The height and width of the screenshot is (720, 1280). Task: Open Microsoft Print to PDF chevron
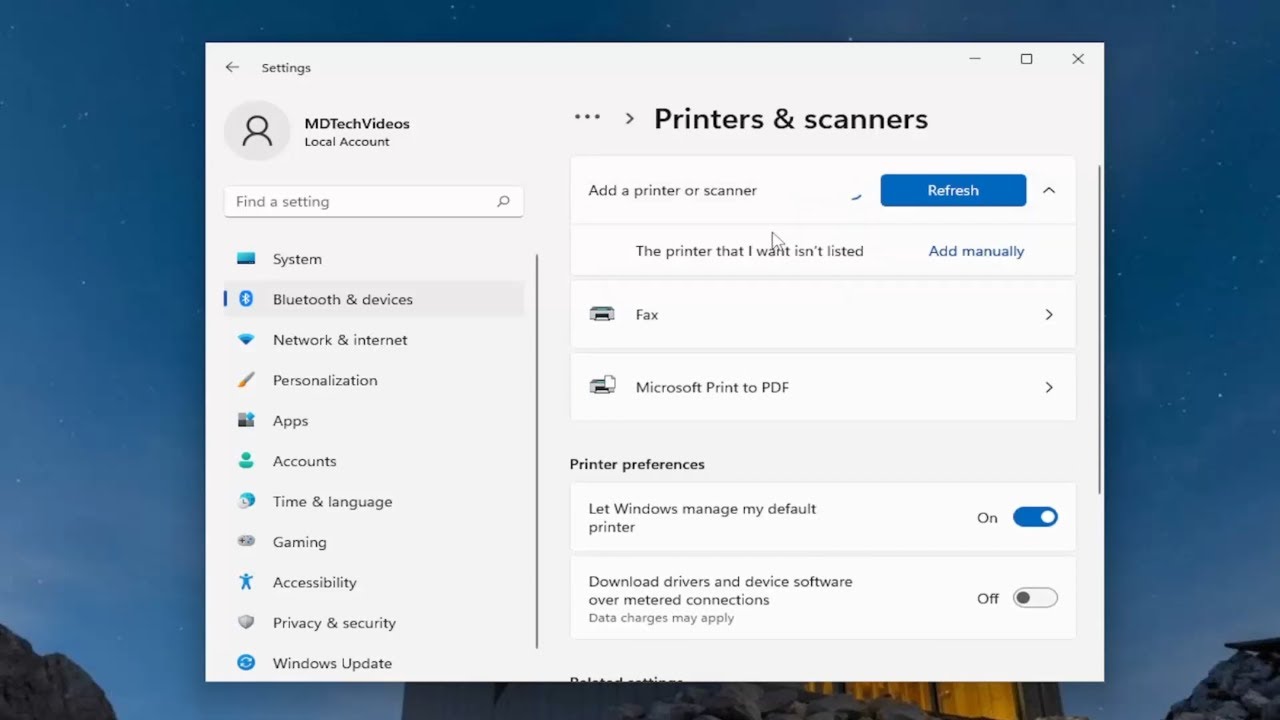click(x=1049, y=387)
